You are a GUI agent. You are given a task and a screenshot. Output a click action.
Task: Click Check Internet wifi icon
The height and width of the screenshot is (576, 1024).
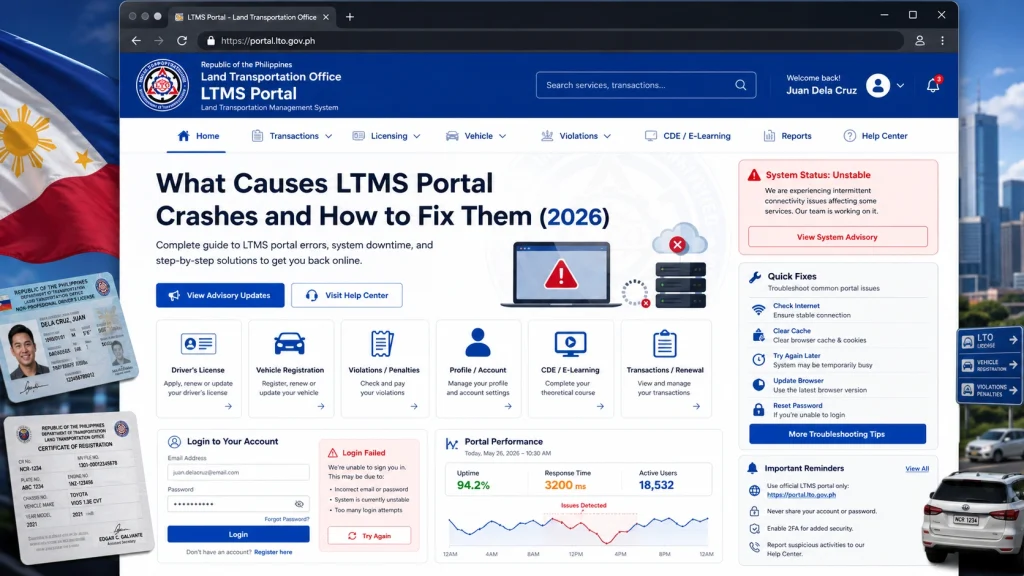[x=758, y=310]
